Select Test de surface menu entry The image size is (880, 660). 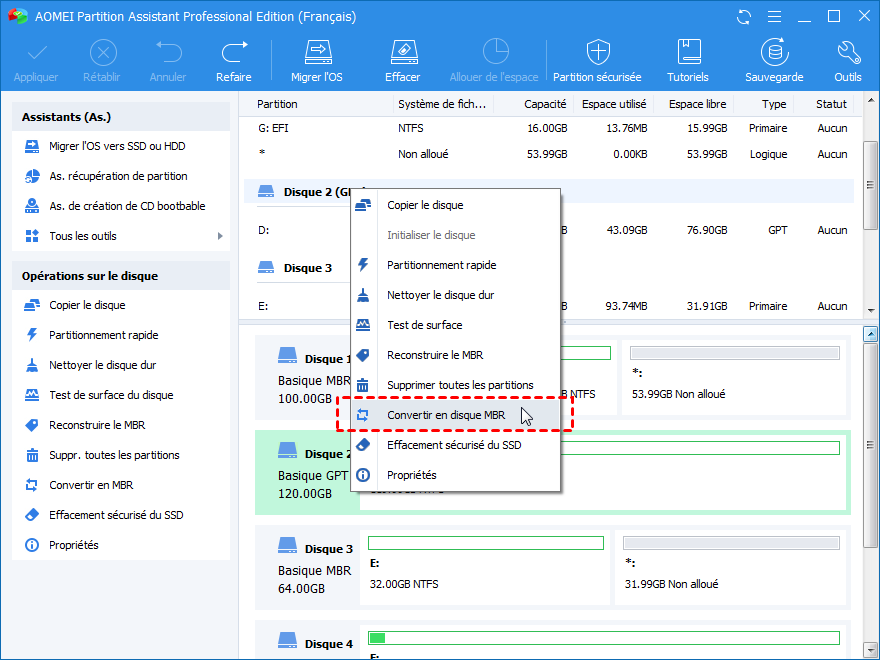[x=455, y=326]
